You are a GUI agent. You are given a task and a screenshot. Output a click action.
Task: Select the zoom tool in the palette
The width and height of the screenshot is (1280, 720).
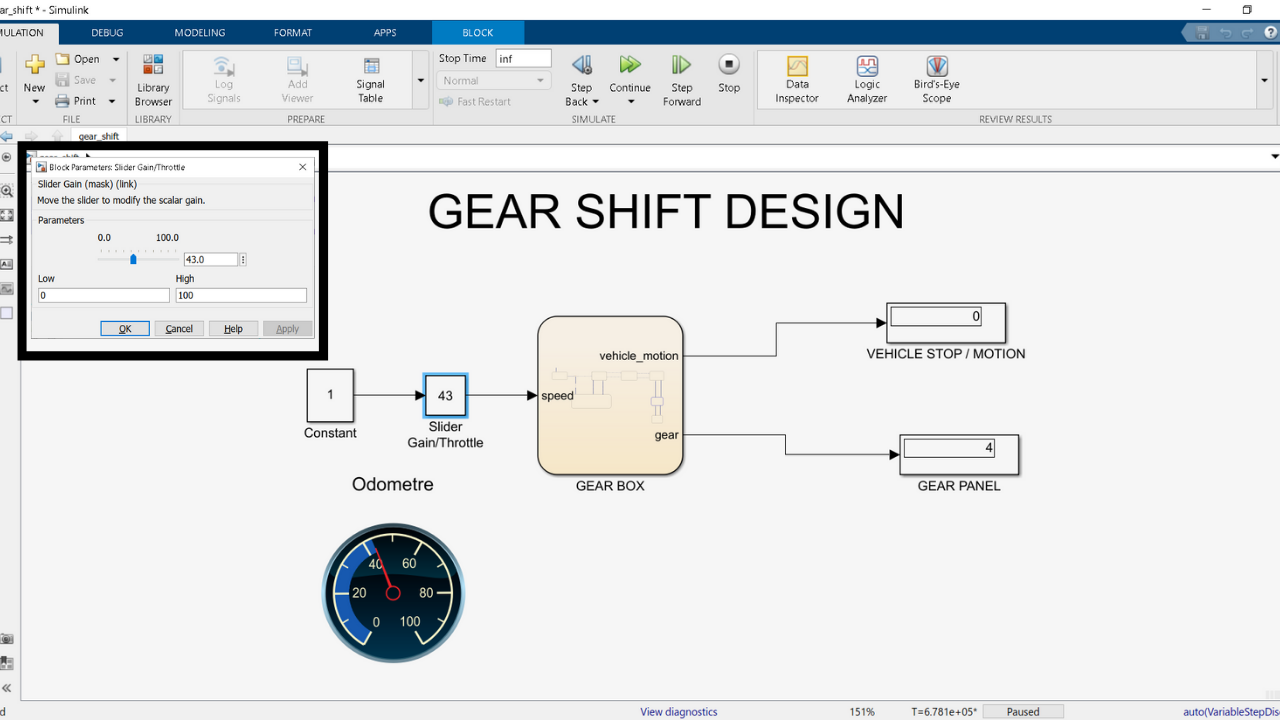(x=6, y=190)
